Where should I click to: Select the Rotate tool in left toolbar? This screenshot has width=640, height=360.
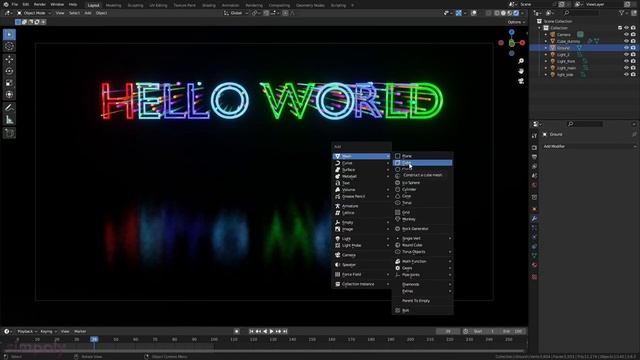click(9, 71)
